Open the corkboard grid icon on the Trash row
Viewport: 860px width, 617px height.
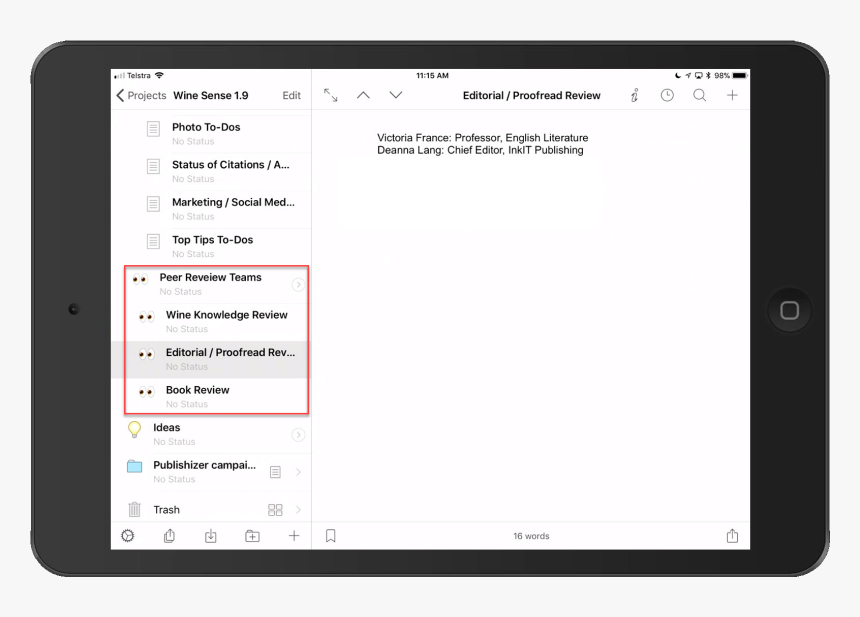click(275, 510)
